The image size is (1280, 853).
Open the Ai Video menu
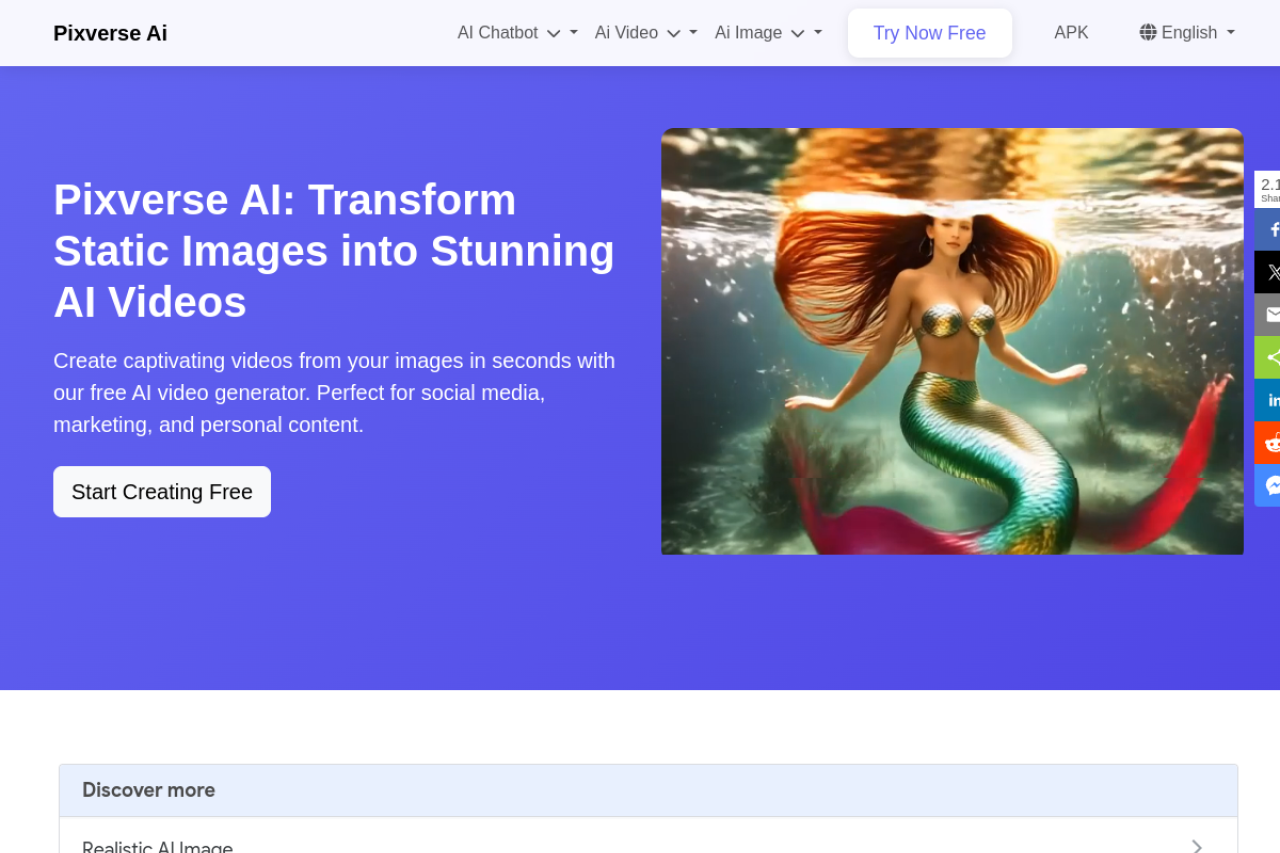tap(645, 33)
